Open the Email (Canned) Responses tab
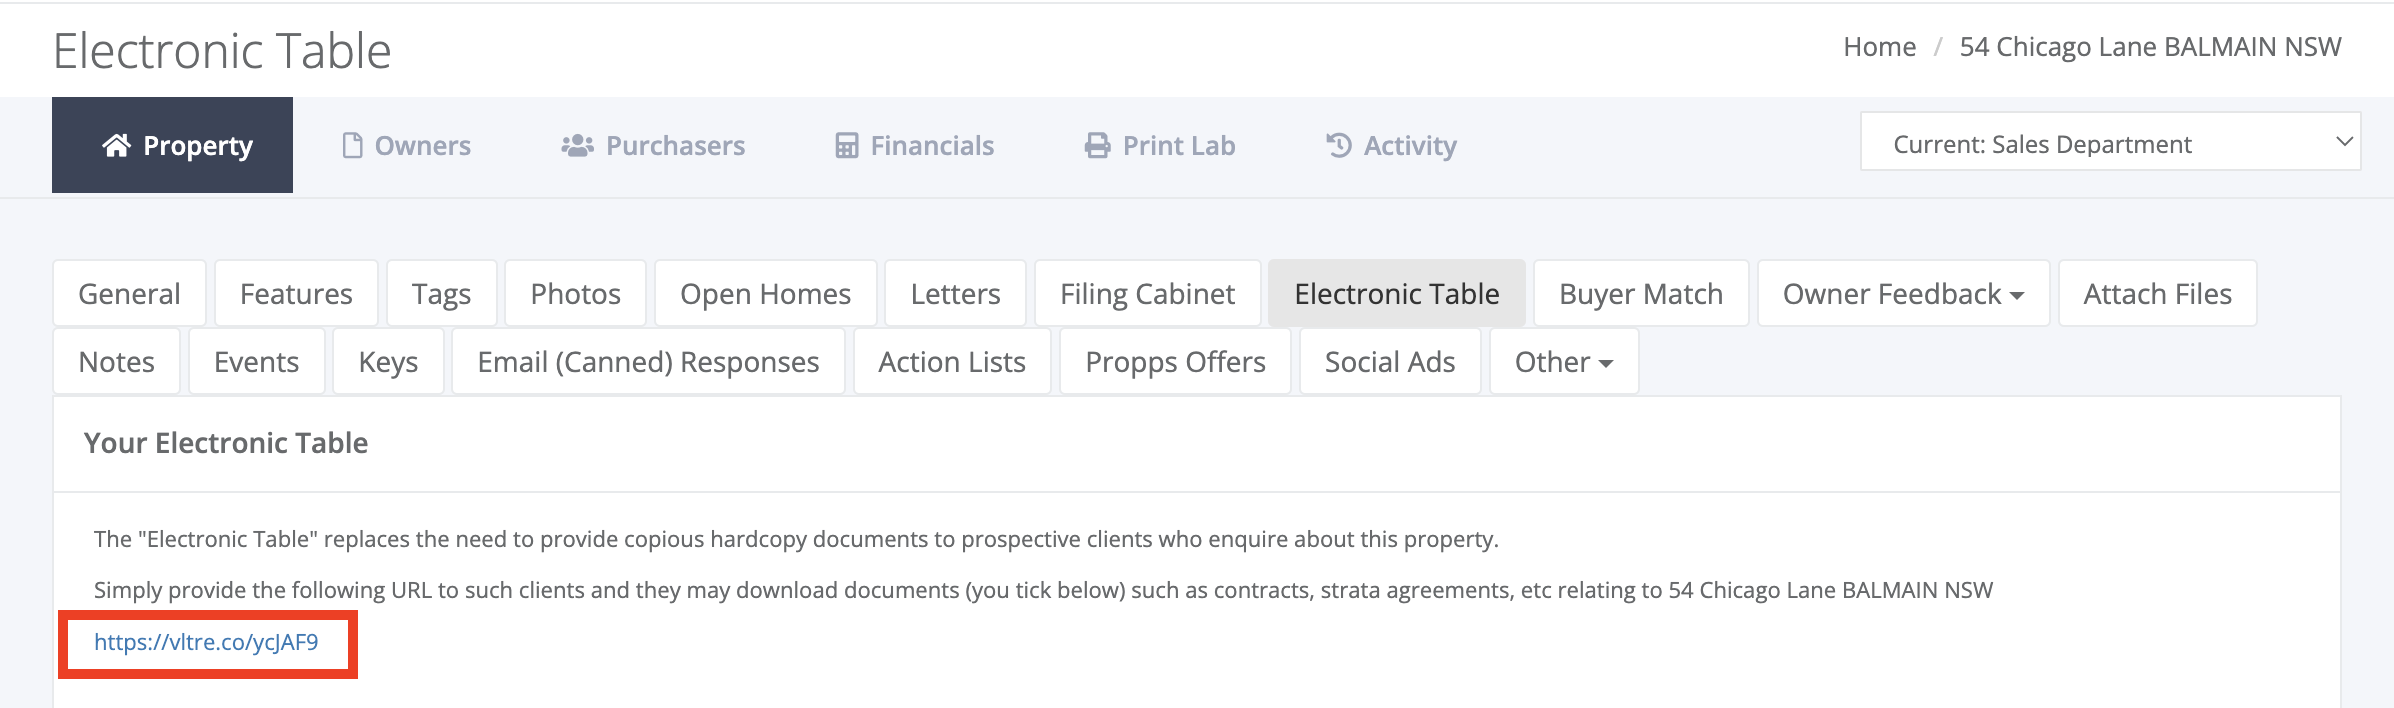Image resolution: width=2394 pixels, height=708 pixels. point(648,361)
